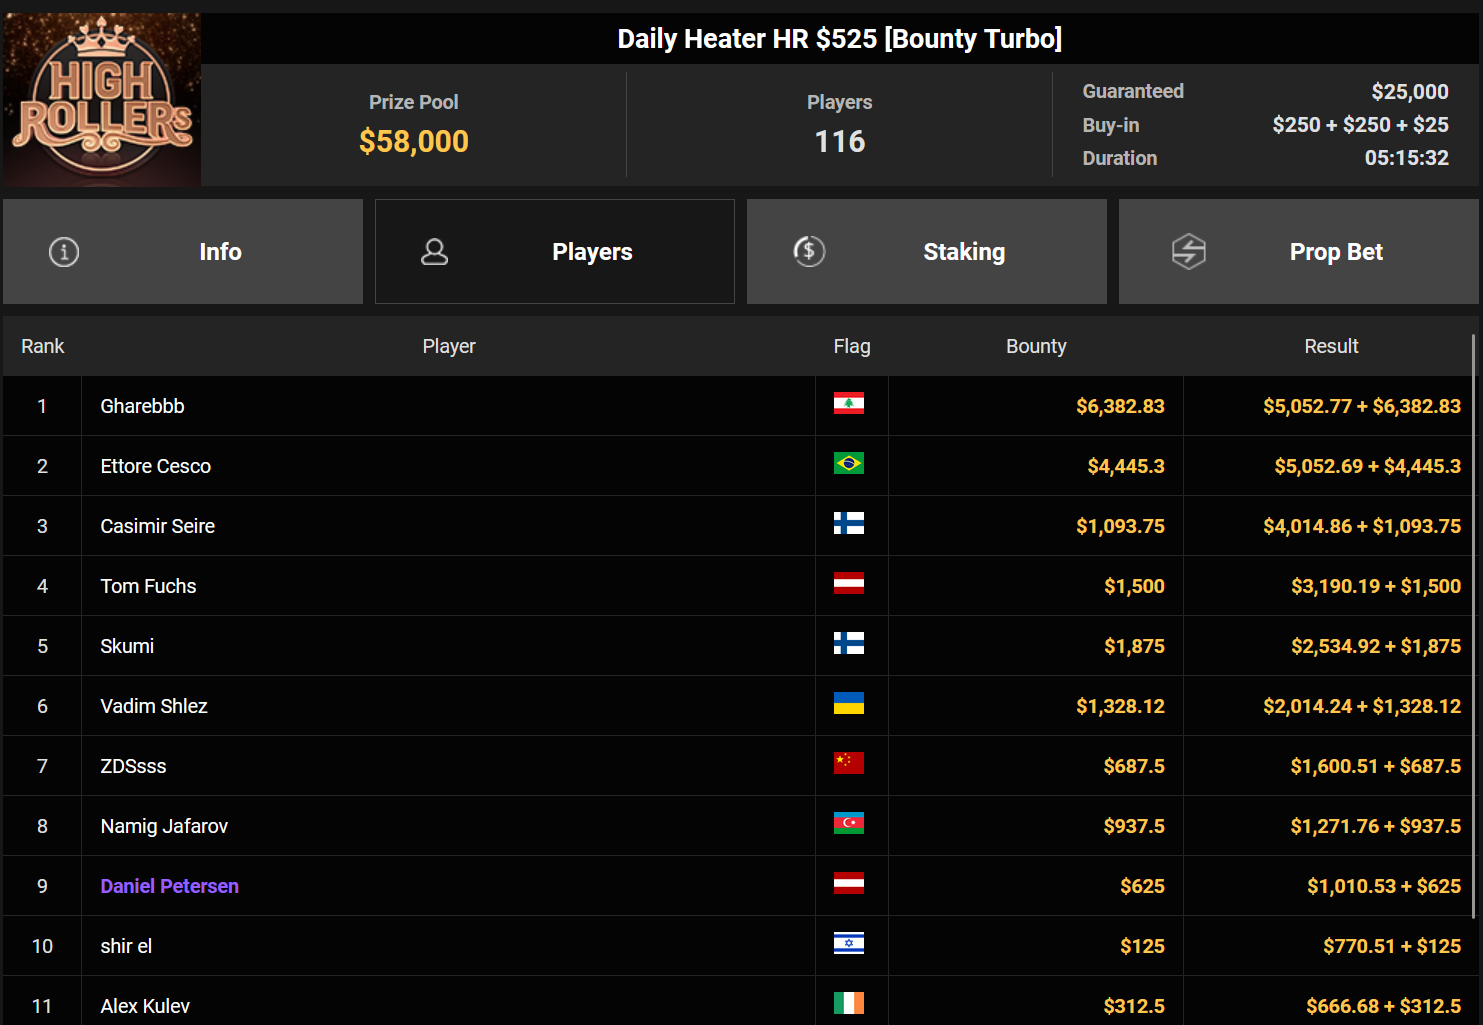
Task: Click Gharebbb's Lebanon flag icon
Action: click(848, 404)
